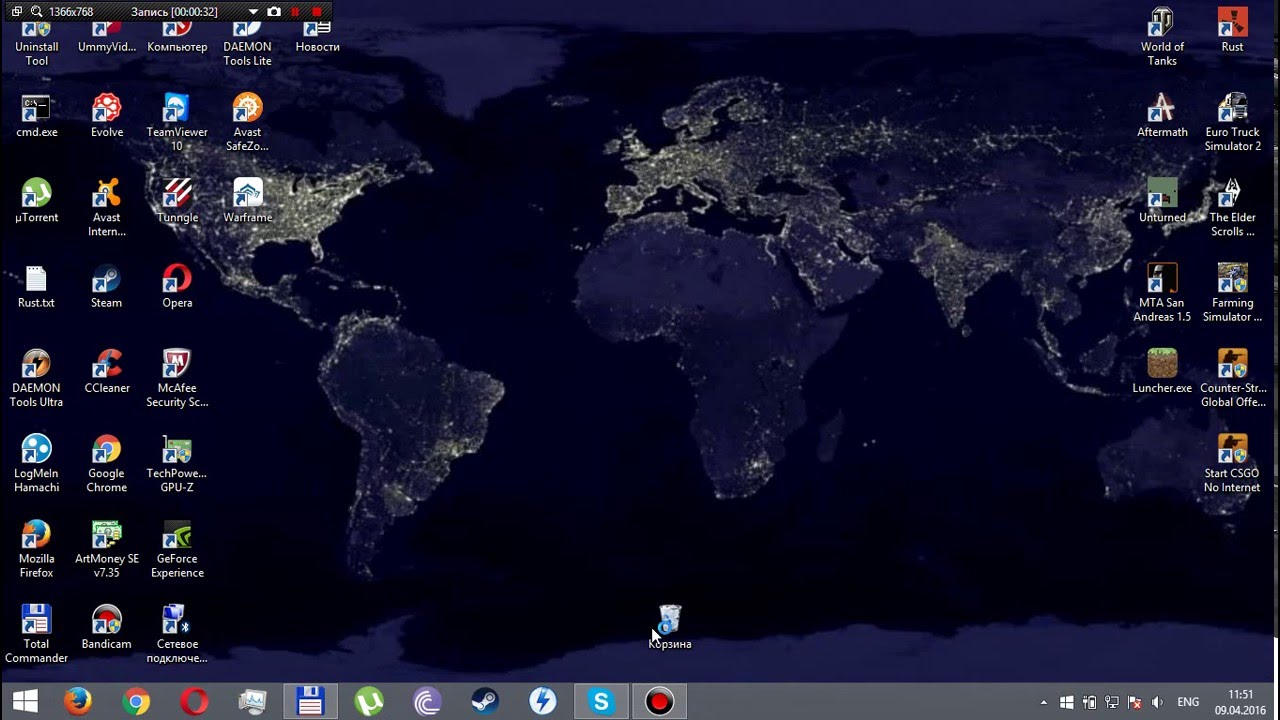Open the Aftermath desktop shortcut
The width and height of the screenshot is (1280, 720).
point(1162,116)
